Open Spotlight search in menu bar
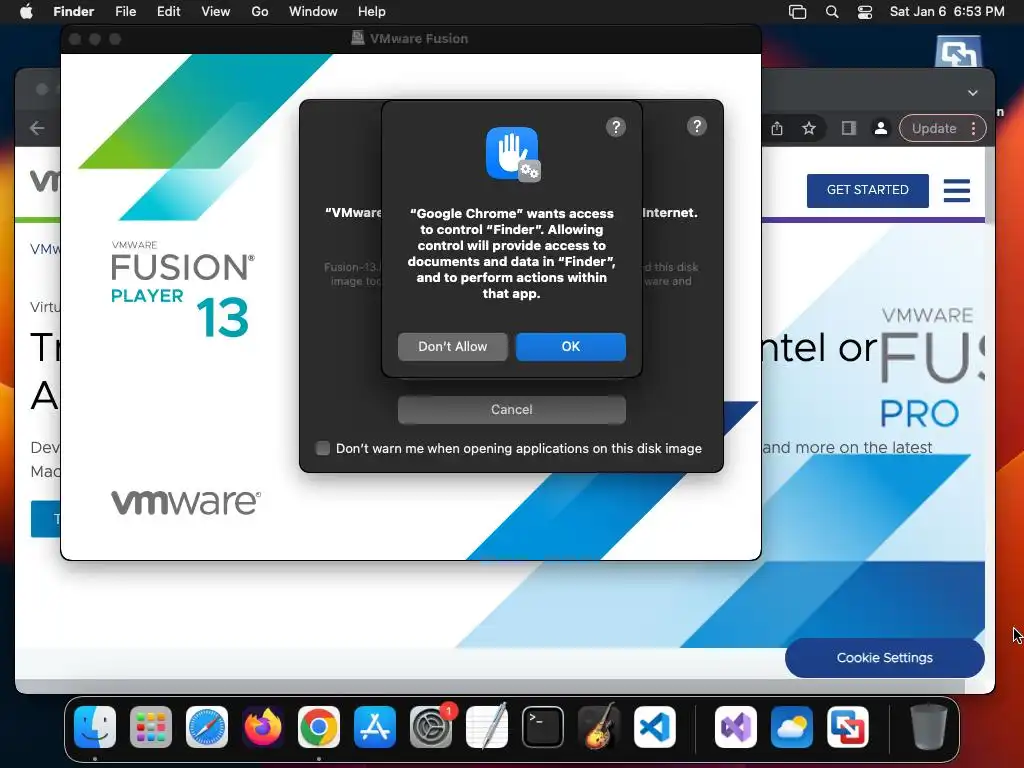Image resolution: width=1024 pixels, height=768 pixels. pos(832,12)
